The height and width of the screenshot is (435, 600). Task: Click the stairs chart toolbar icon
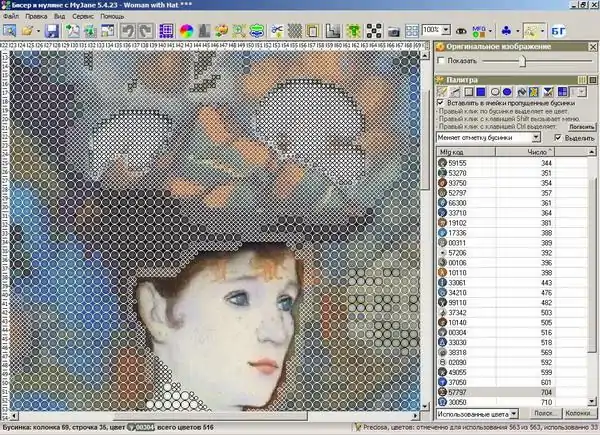tap(333, 31)
